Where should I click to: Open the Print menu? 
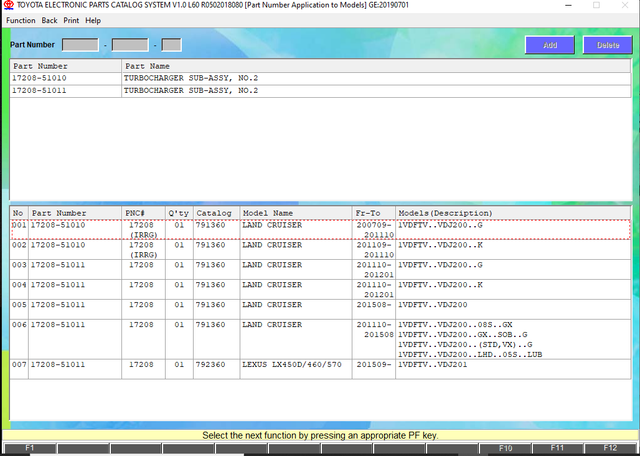point(71,20)
